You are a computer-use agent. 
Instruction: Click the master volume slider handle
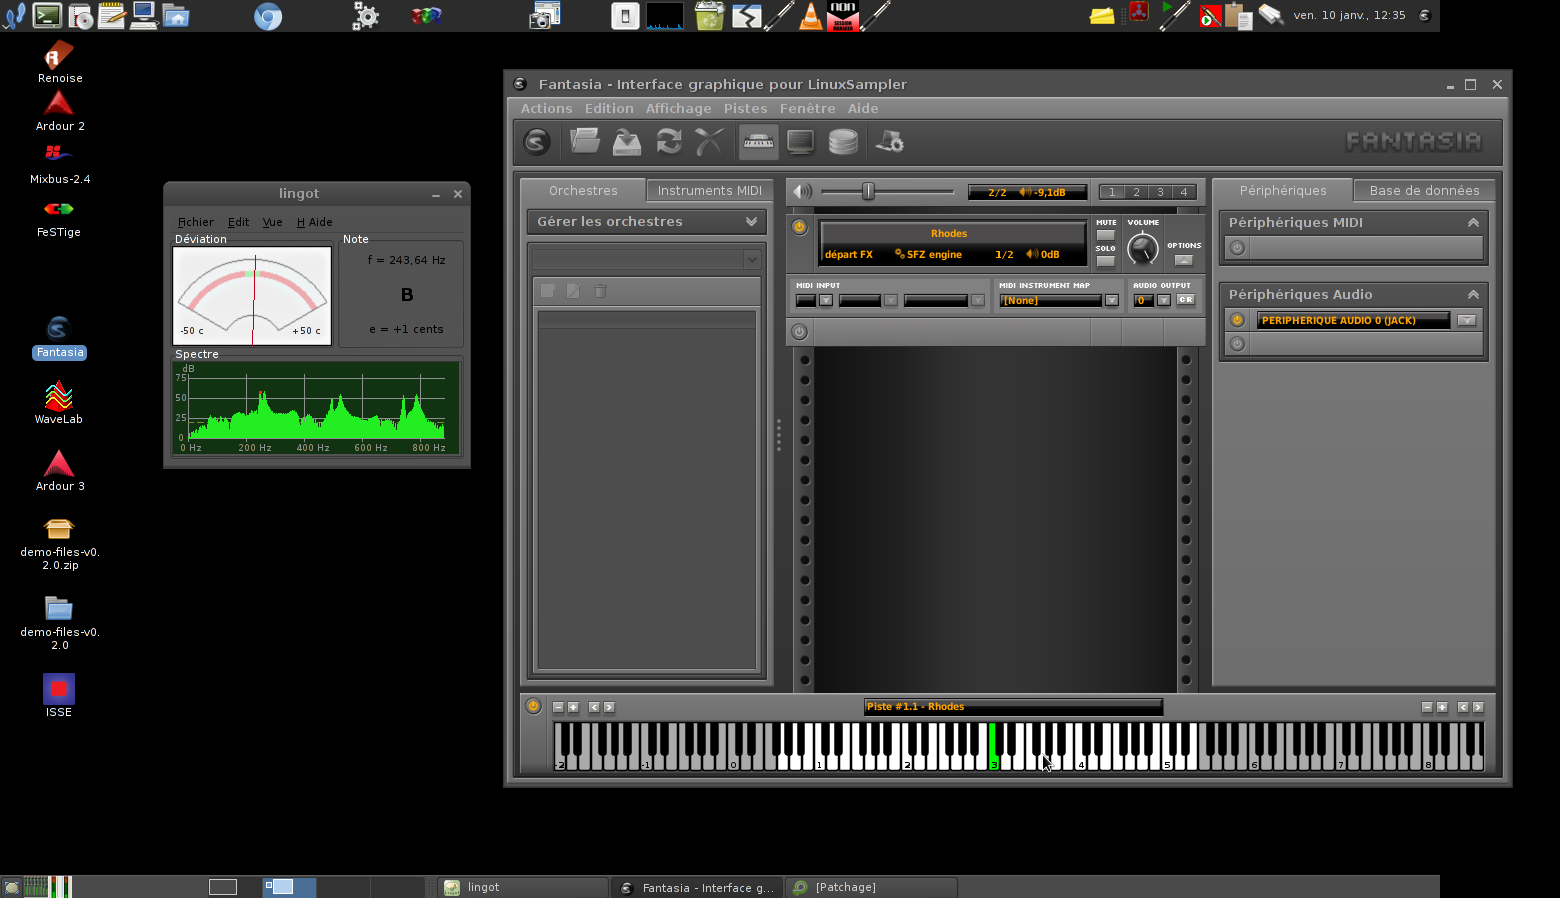(x=868, y=192)
